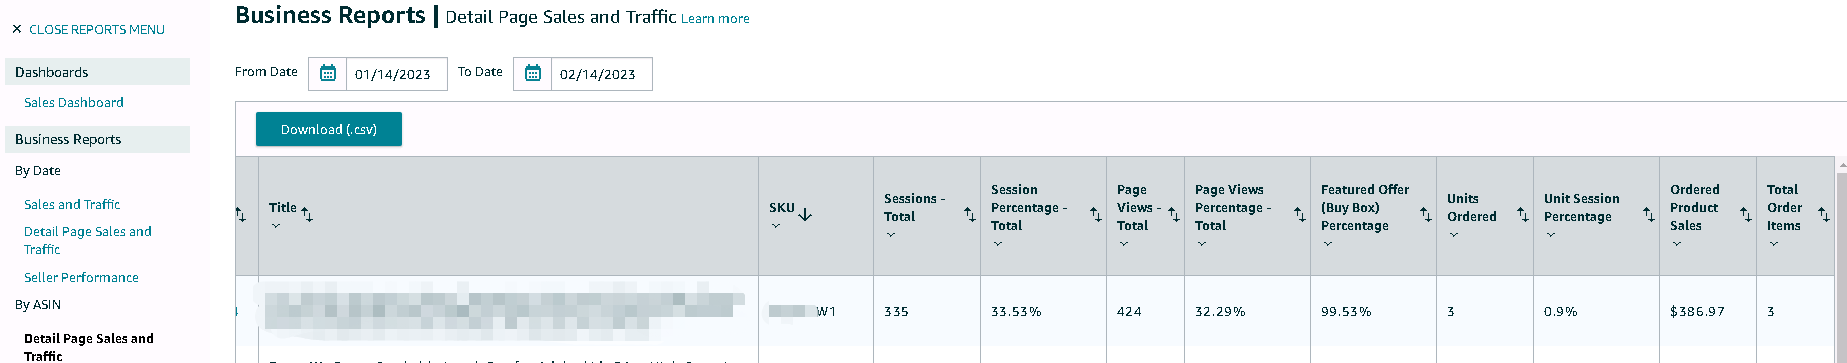Expand the chevron under Title header

coord(276,226)
